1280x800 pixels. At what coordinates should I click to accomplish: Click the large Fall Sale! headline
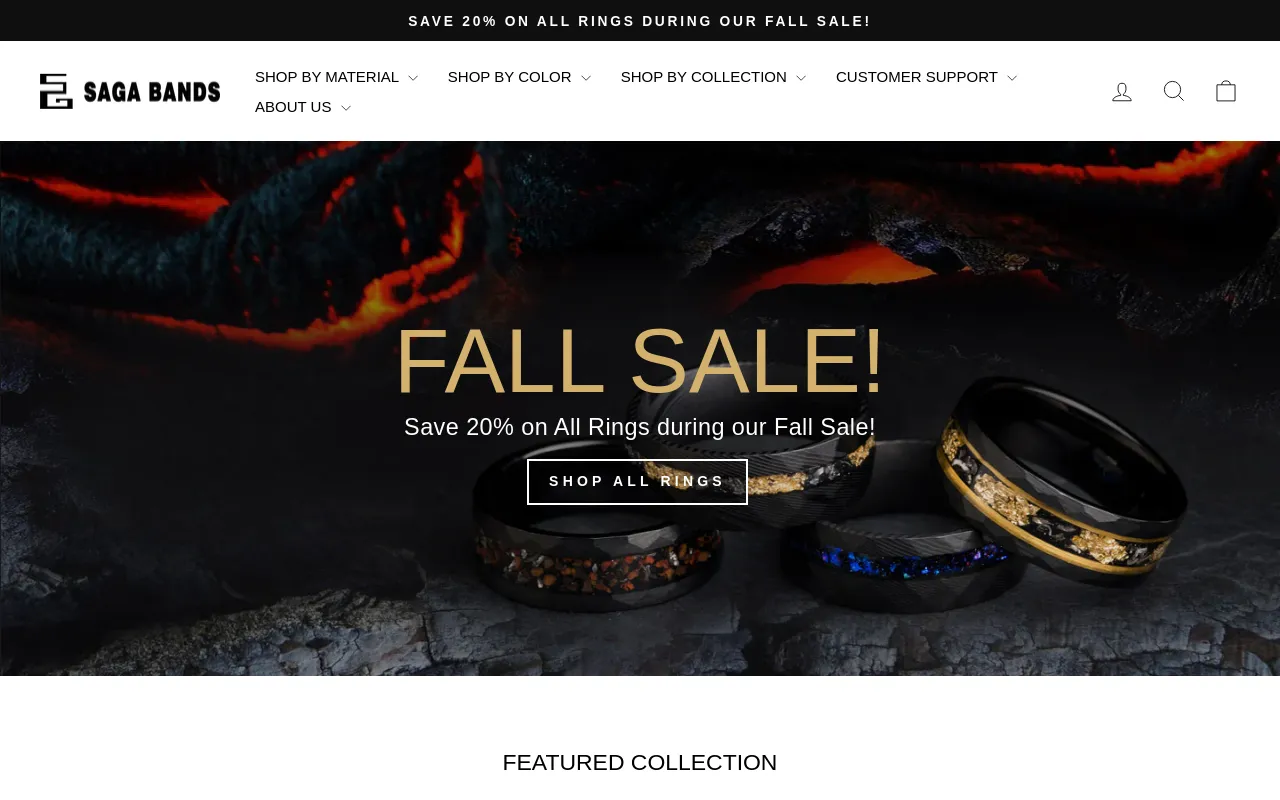pos(640,361)
